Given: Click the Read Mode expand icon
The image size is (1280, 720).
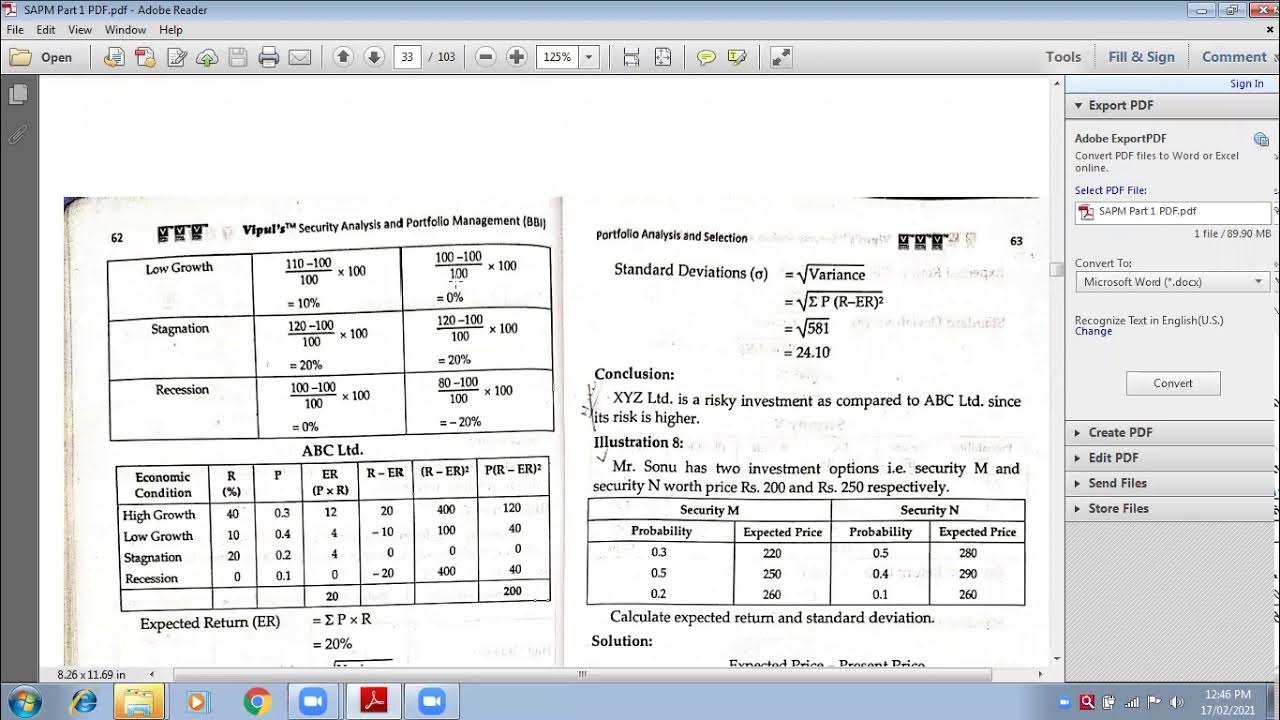Looking at the screenshot, I should coord(781,57).
